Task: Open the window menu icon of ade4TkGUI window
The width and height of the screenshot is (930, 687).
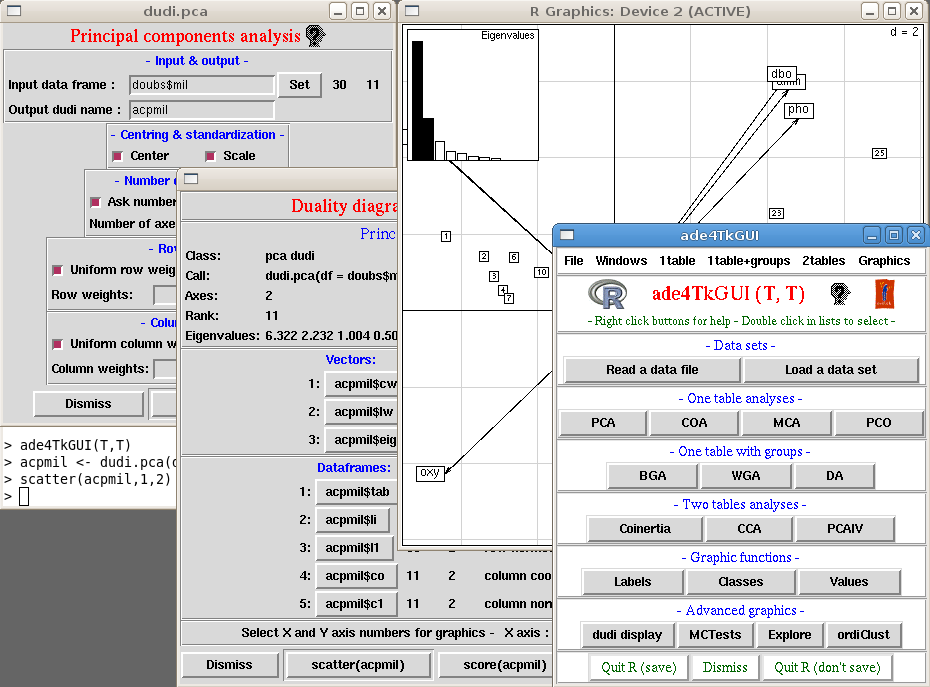Action: (x=567, y=235)
